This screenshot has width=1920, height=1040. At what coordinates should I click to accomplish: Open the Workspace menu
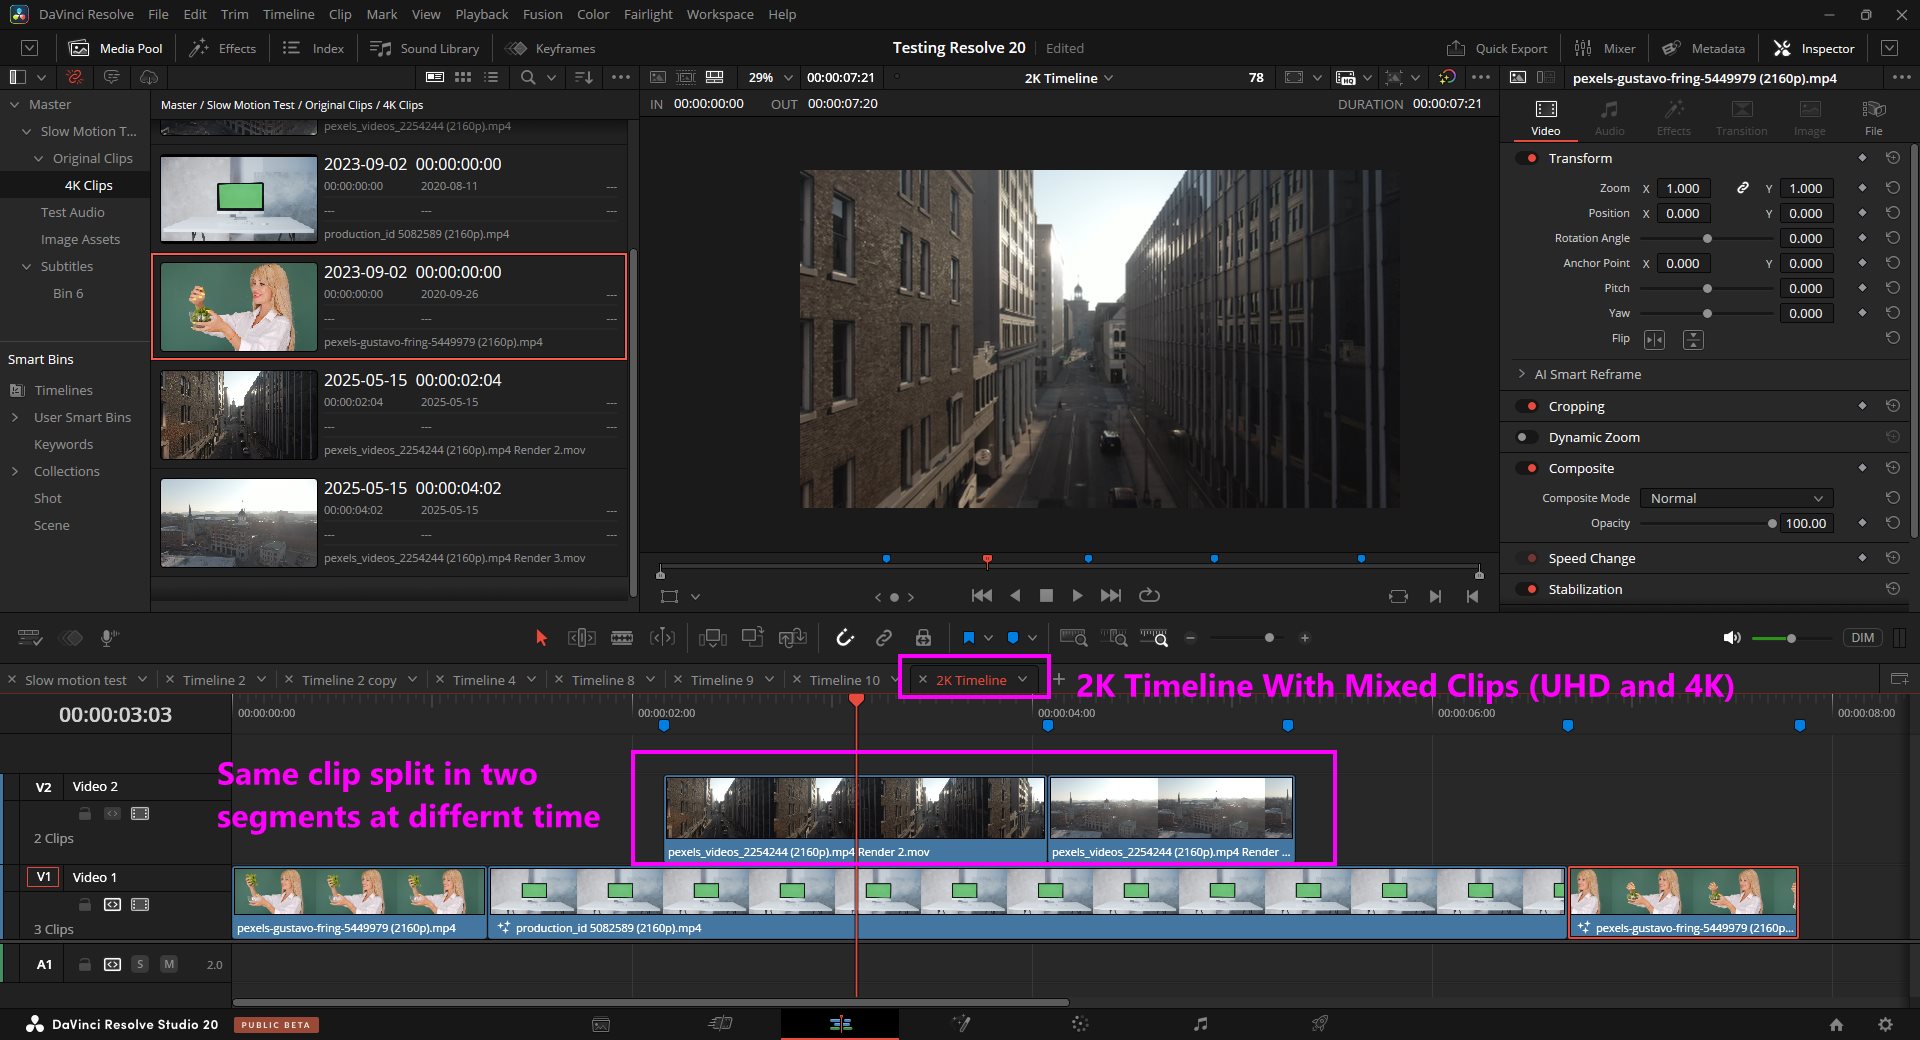click(720, 14)
